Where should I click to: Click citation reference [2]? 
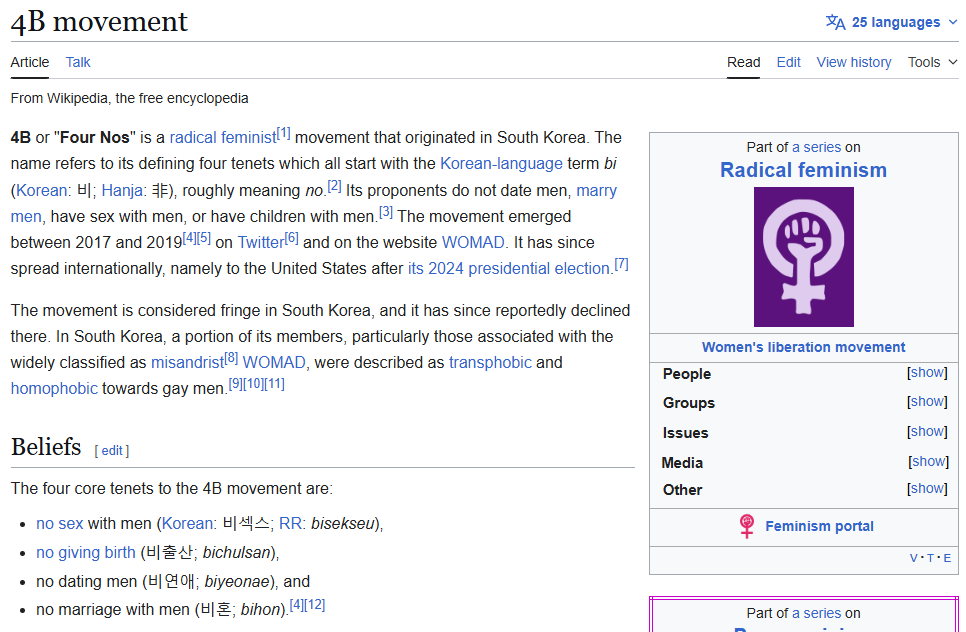(334, 185)
